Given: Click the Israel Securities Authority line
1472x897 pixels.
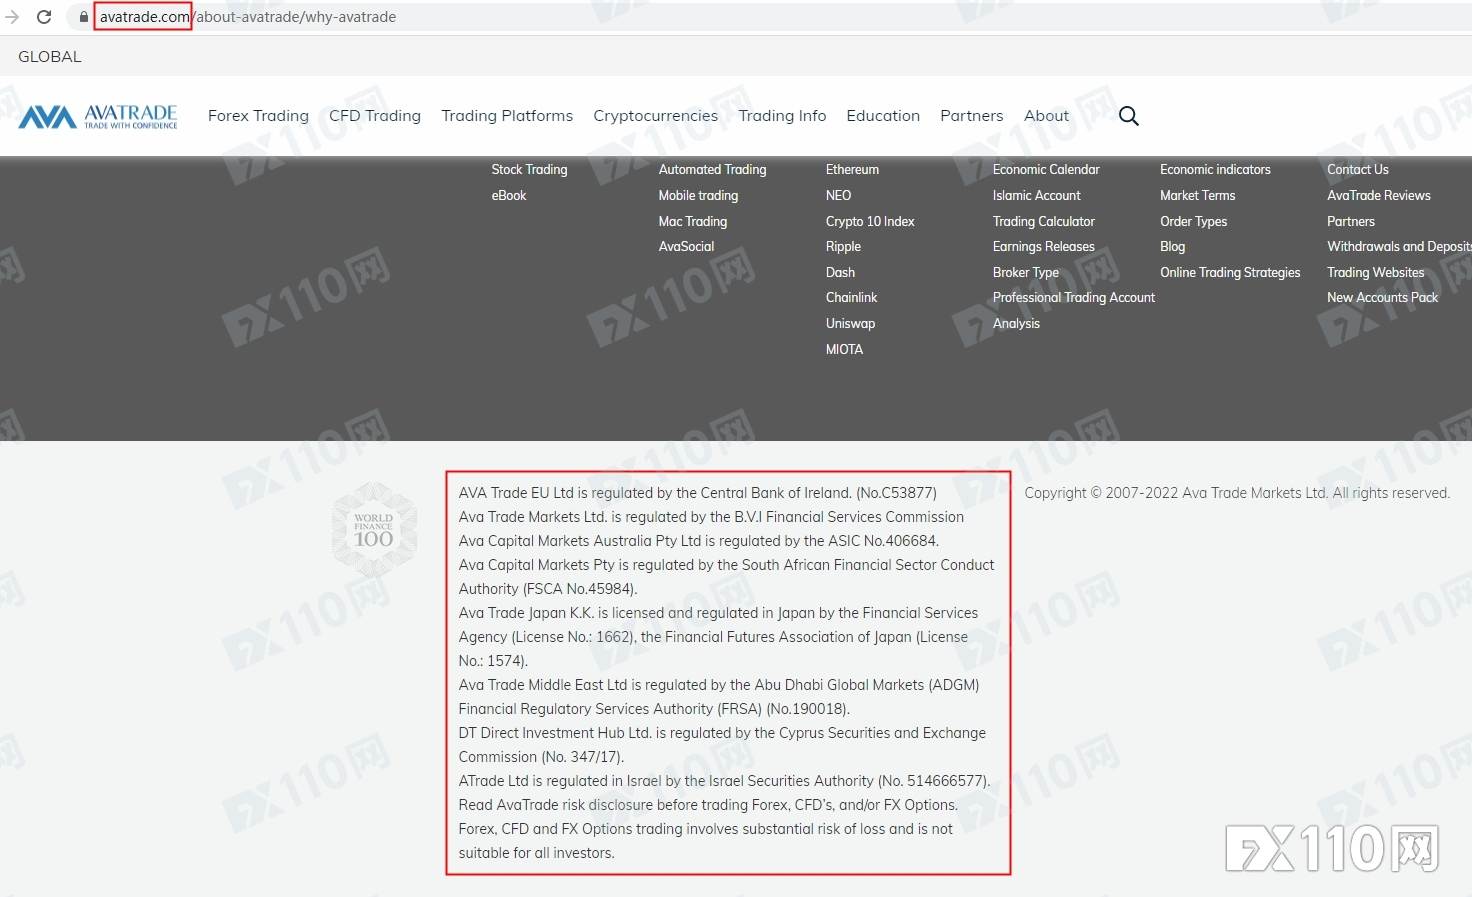Looking at the screenshot, I should 725,781.
